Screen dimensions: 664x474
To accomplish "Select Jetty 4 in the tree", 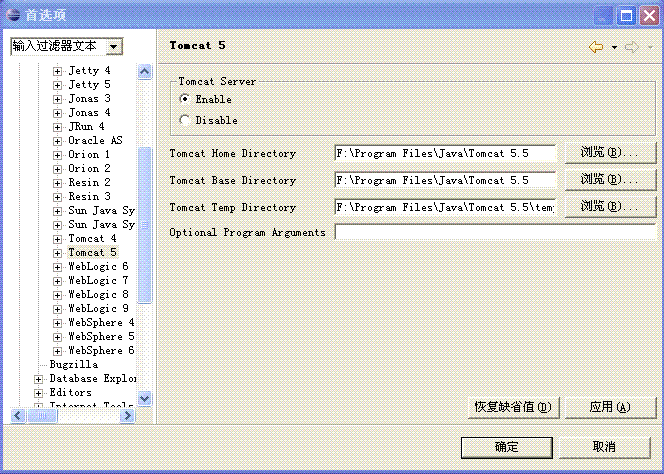I will (x=89, y=70).
